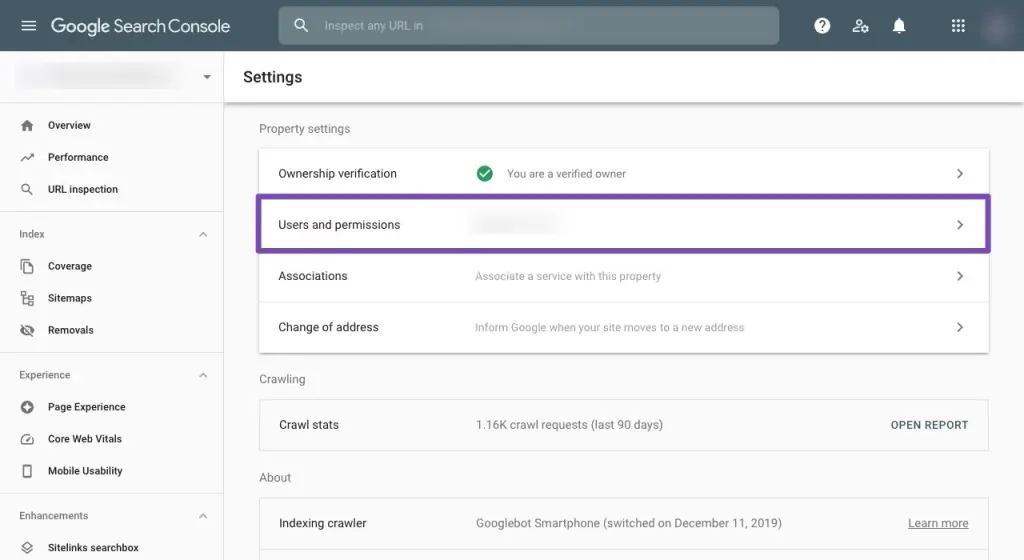
Task: Expand Users and permissions row arrow
Action: pyautogui.click(x=960, y=225)
